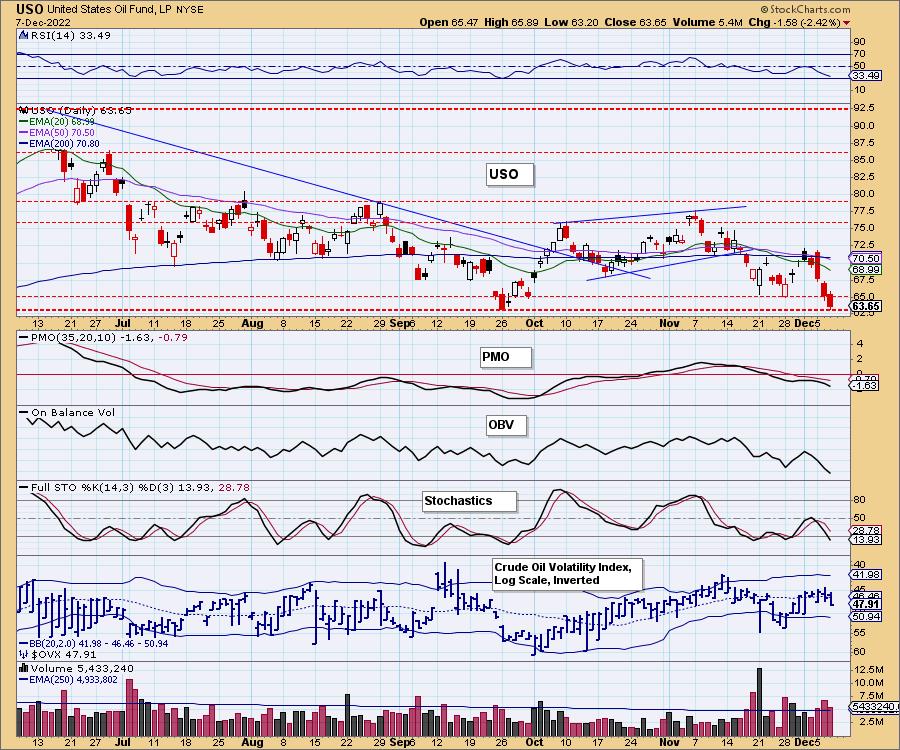Click the 92.5 price axis label

[x=863, y=108]
